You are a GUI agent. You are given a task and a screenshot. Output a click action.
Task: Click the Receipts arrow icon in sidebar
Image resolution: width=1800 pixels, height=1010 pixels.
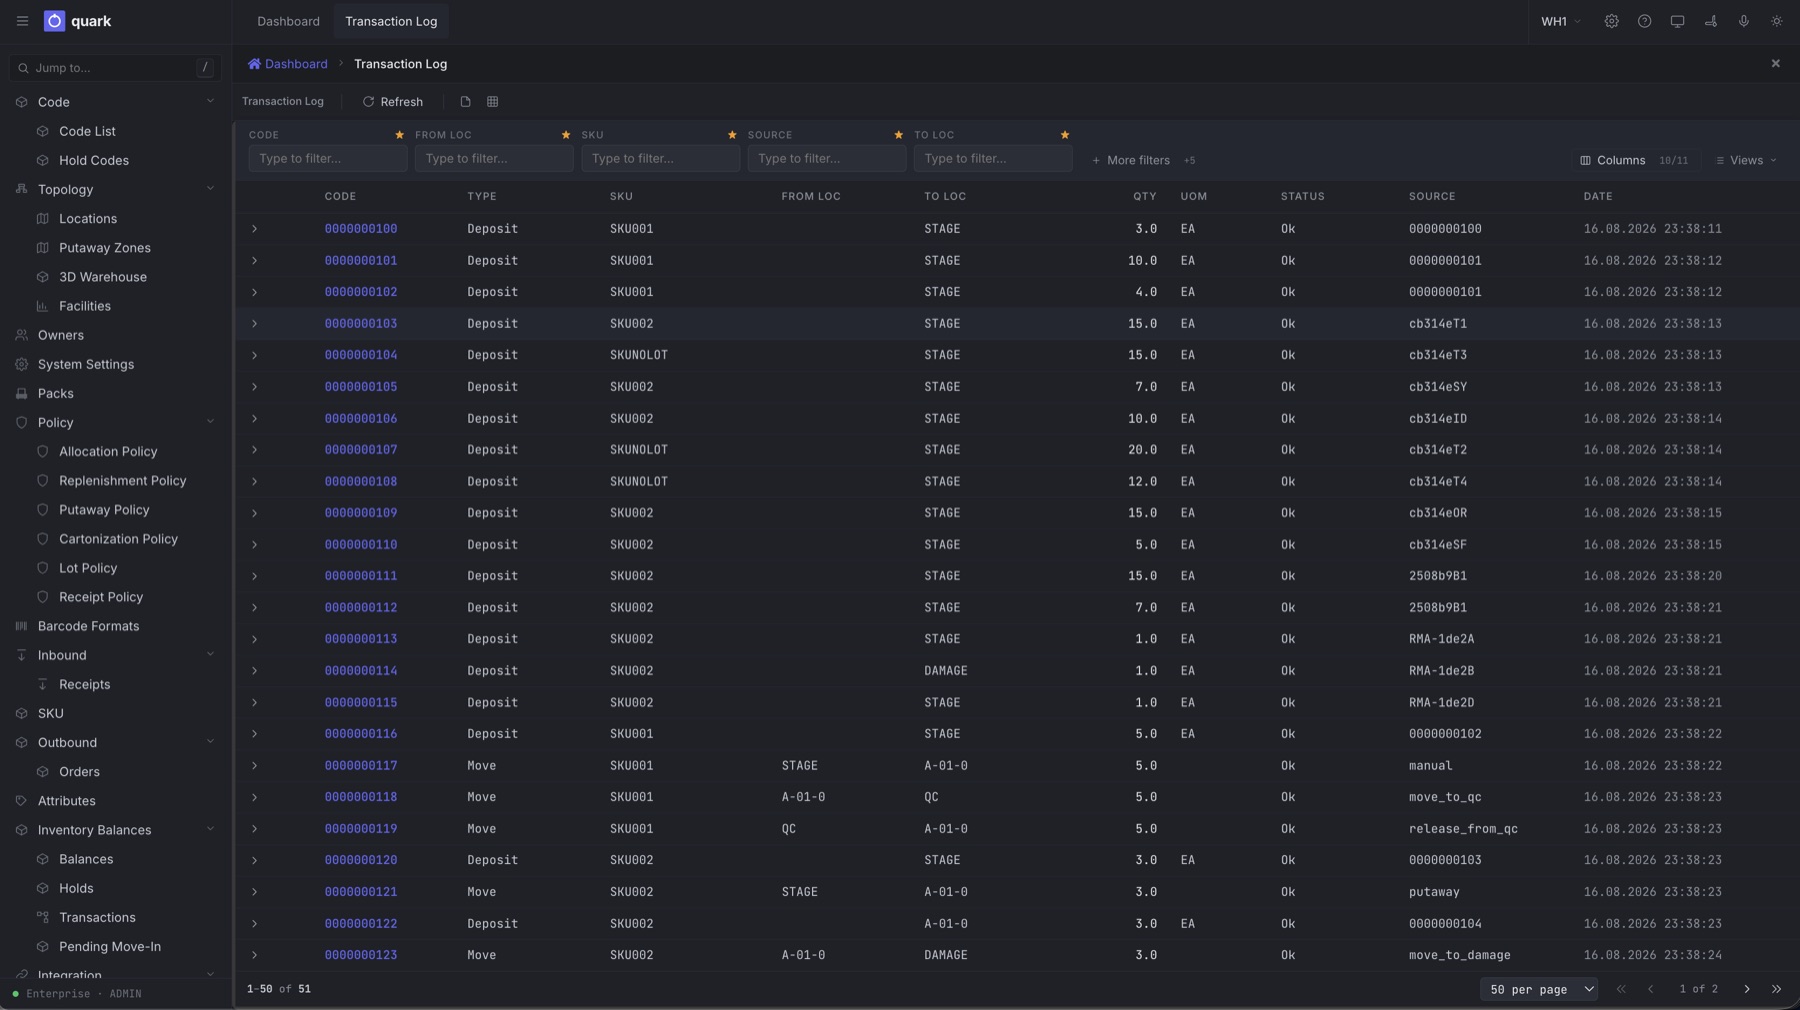42,684
